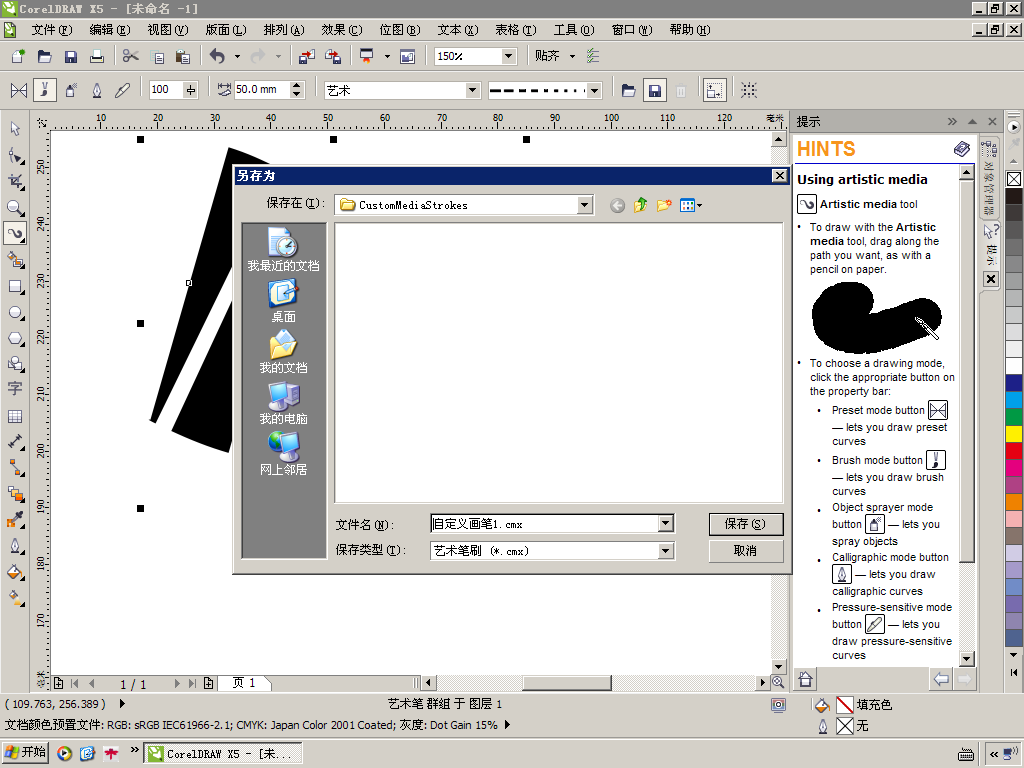Expand the 贴齐 snap dropdown
Viewport: 1024px width, 768px height.
pos(572,56)
